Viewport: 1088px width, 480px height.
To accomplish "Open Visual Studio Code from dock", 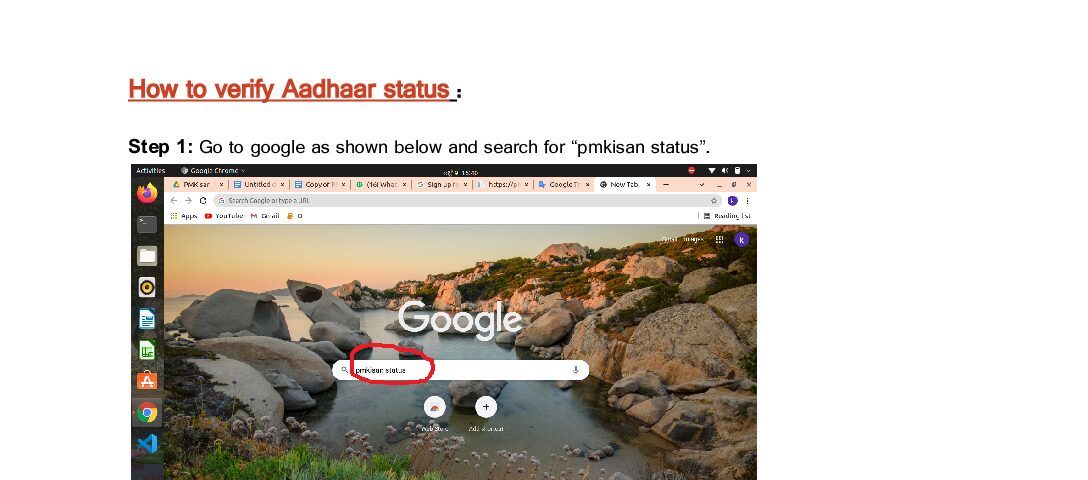I will click(147, 443).
